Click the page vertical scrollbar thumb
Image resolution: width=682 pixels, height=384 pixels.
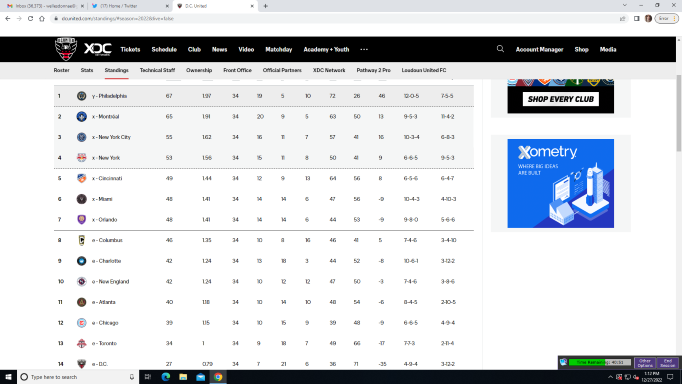coord(679,113)
